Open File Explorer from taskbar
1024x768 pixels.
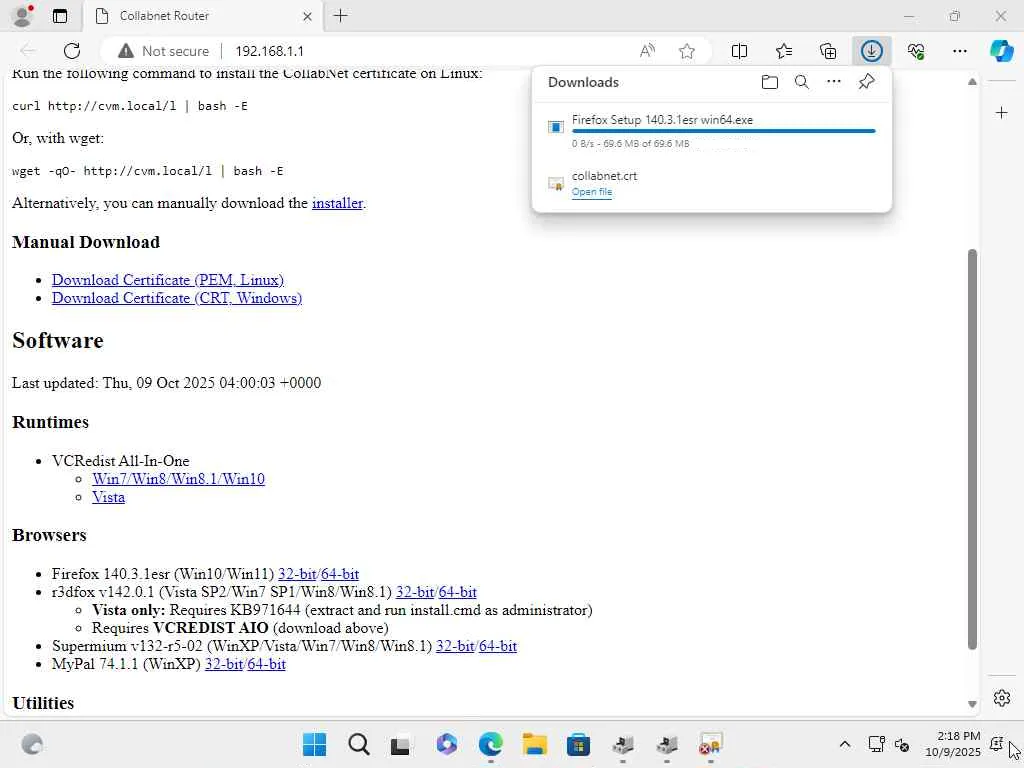[x=535, y=744]
